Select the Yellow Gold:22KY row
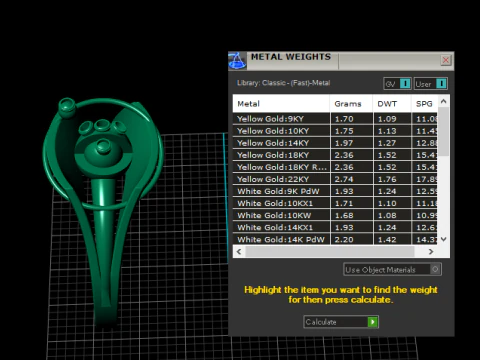This screenshot has width=480, height=360. click(x=335, y=179)
